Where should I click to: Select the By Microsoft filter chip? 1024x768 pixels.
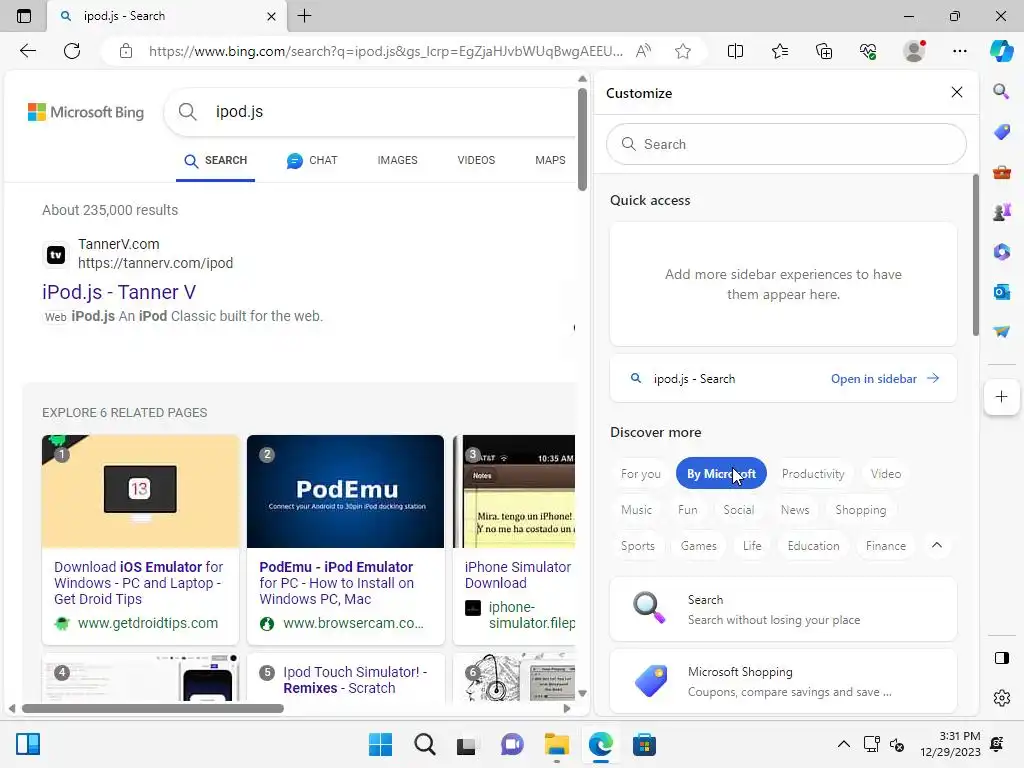(721, 473)
